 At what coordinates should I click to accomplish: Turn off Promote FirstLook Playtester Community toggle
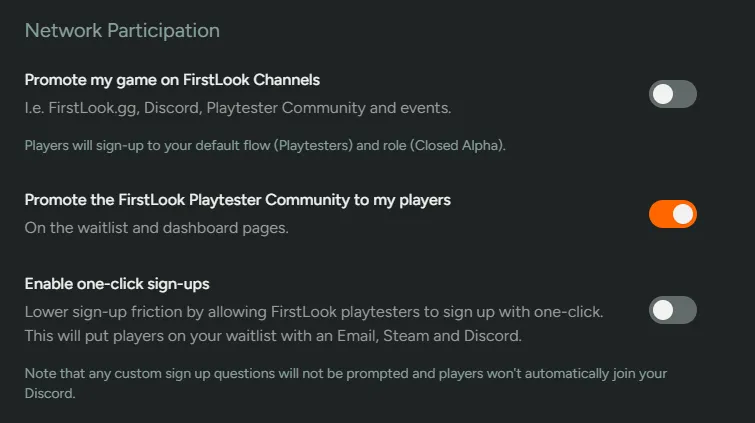tap(672, 214)
